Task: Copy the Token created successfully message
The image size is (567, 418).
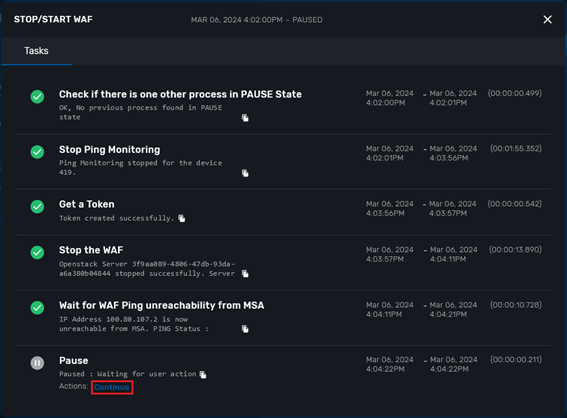Action: click(182, 218)
